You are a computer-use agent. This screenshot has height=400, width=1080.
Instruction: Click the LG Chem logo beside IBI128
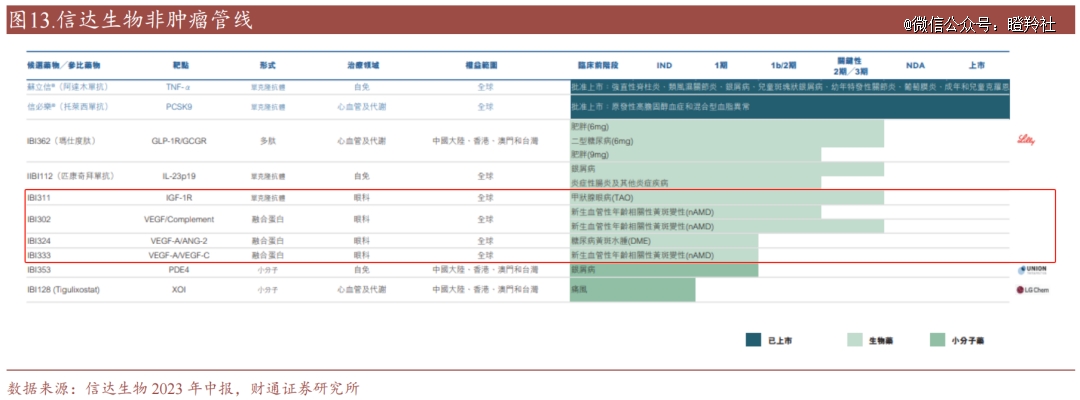tap(1032, 290)
